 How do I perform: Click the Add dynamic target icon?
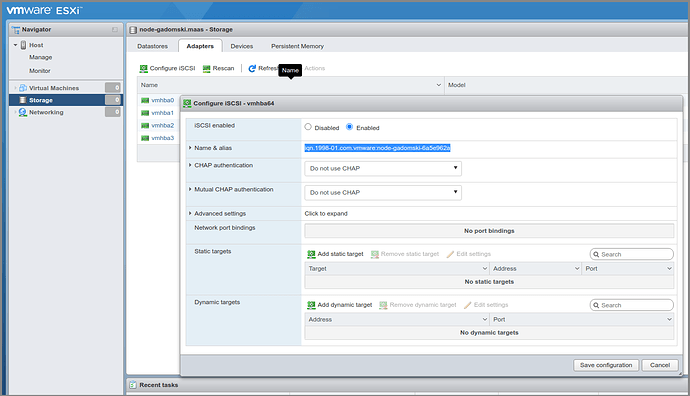tap(311, 305)
